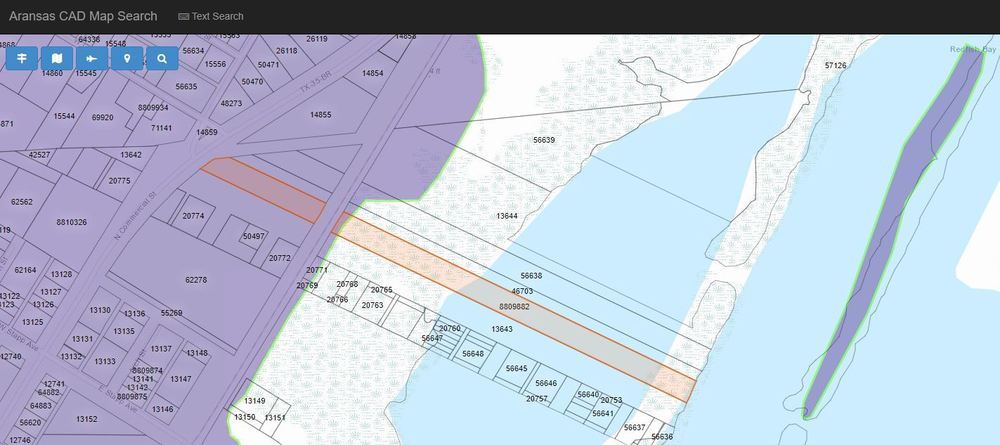
Task: Select parcel label 62278
Action: coord(196,280)
